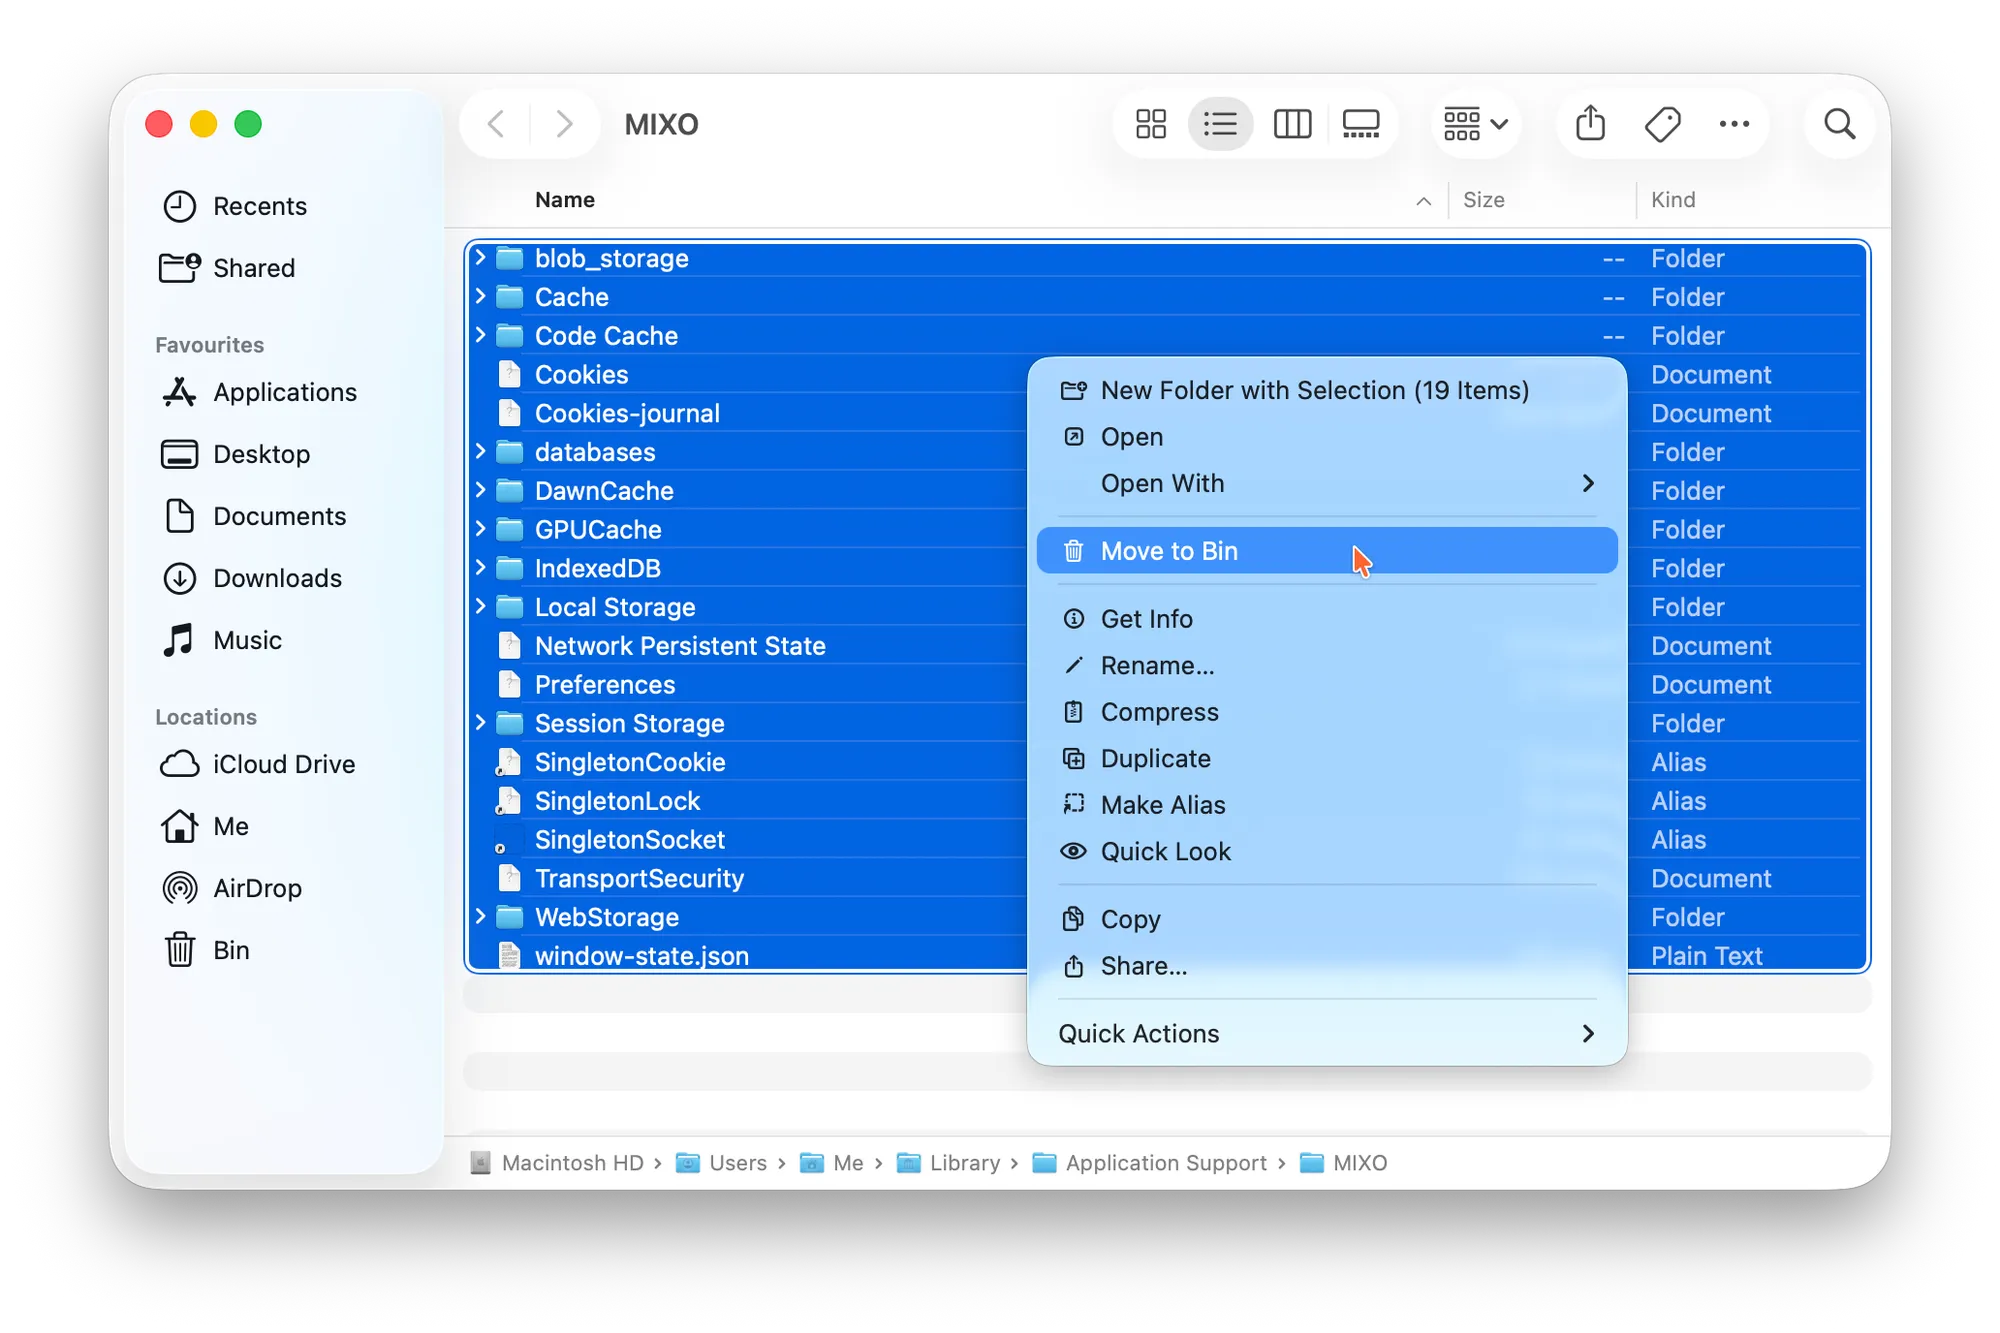Screen dimensions: 2000x1333
Task: Expand the Code Cache folder
Action: click(x=480, y=335)
